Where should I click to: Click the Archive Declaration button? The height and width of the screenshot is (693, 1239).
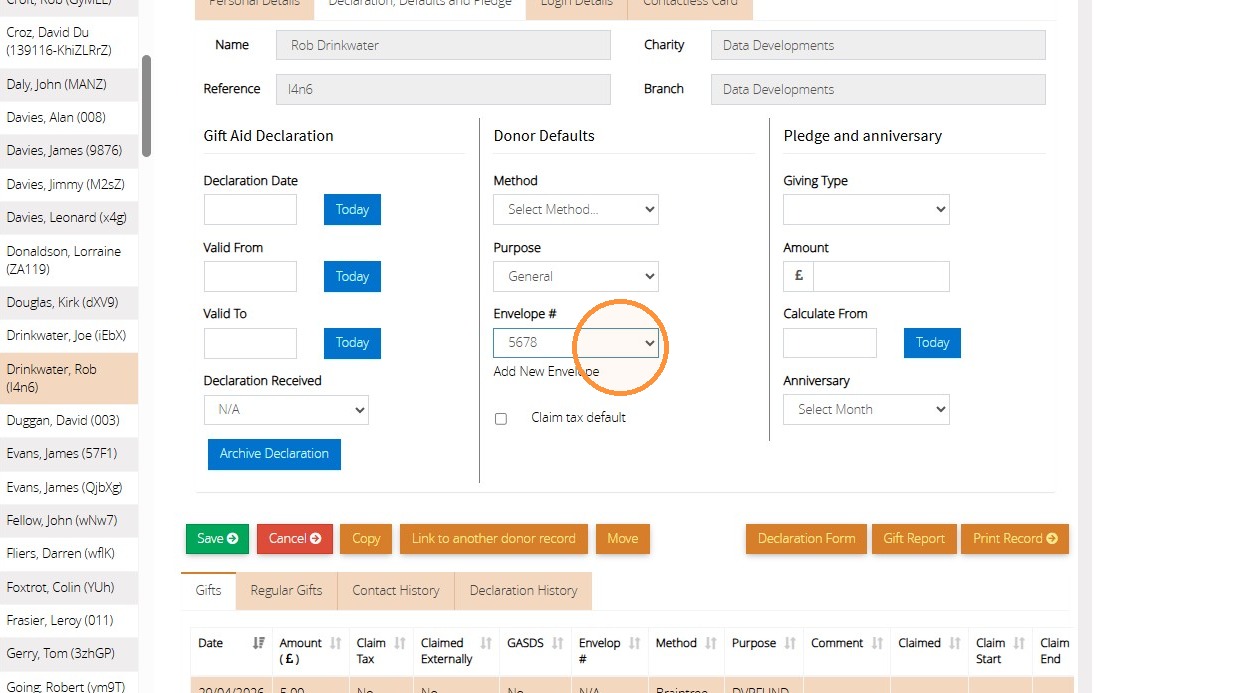[x=274, y=454]
